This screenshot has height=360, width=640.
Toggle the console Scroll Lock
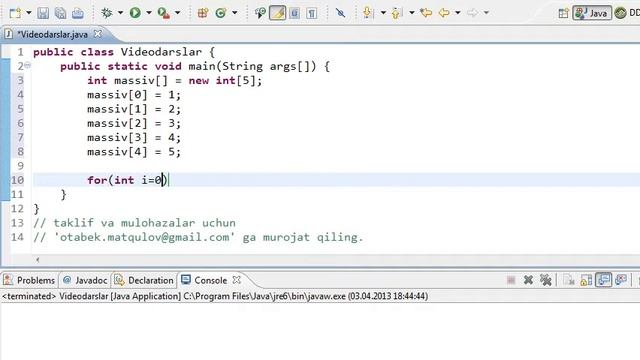(586, 280)
